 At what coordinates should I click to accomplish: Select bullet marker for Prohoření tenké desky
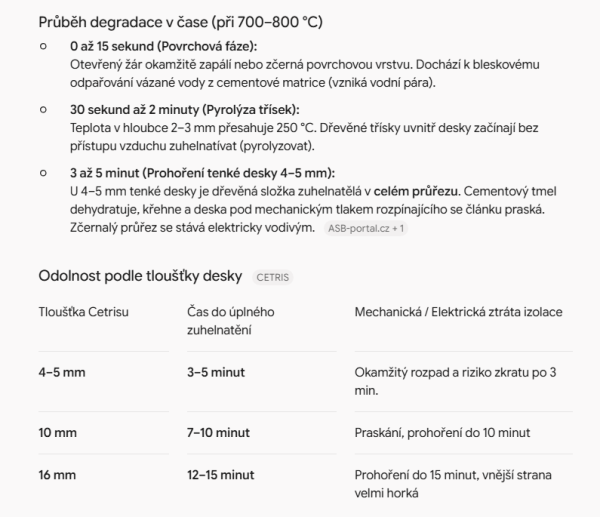pyautogui.click(x=43, y=173)
